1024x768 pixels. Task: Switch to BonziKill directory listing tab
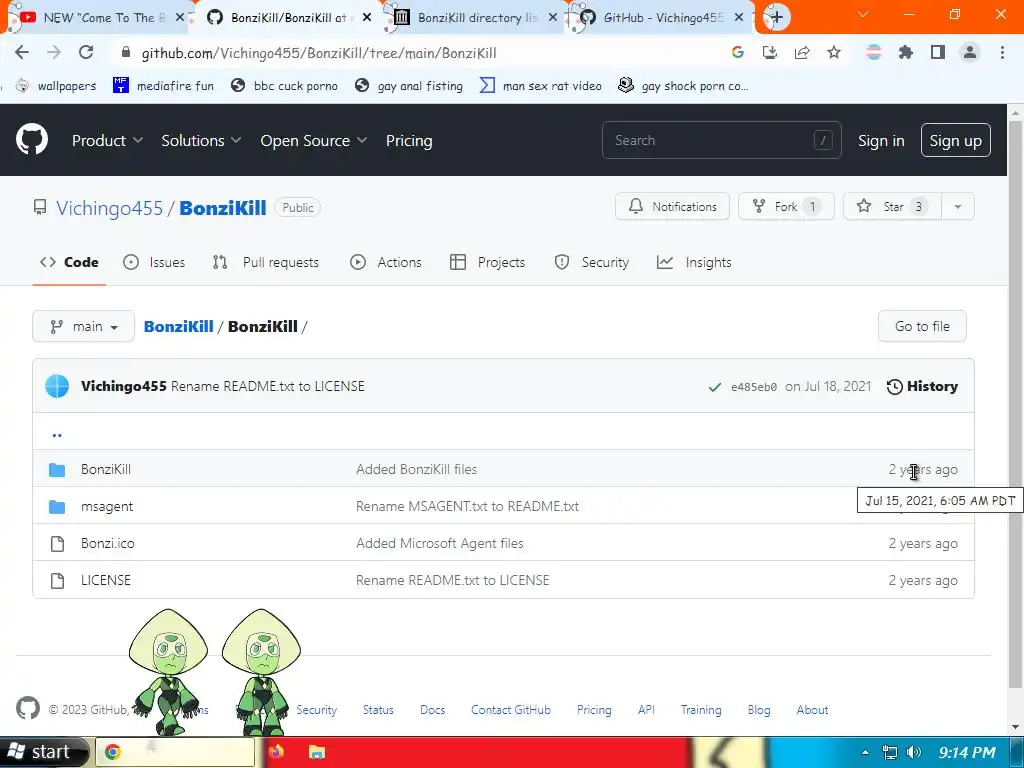point(477,18)
